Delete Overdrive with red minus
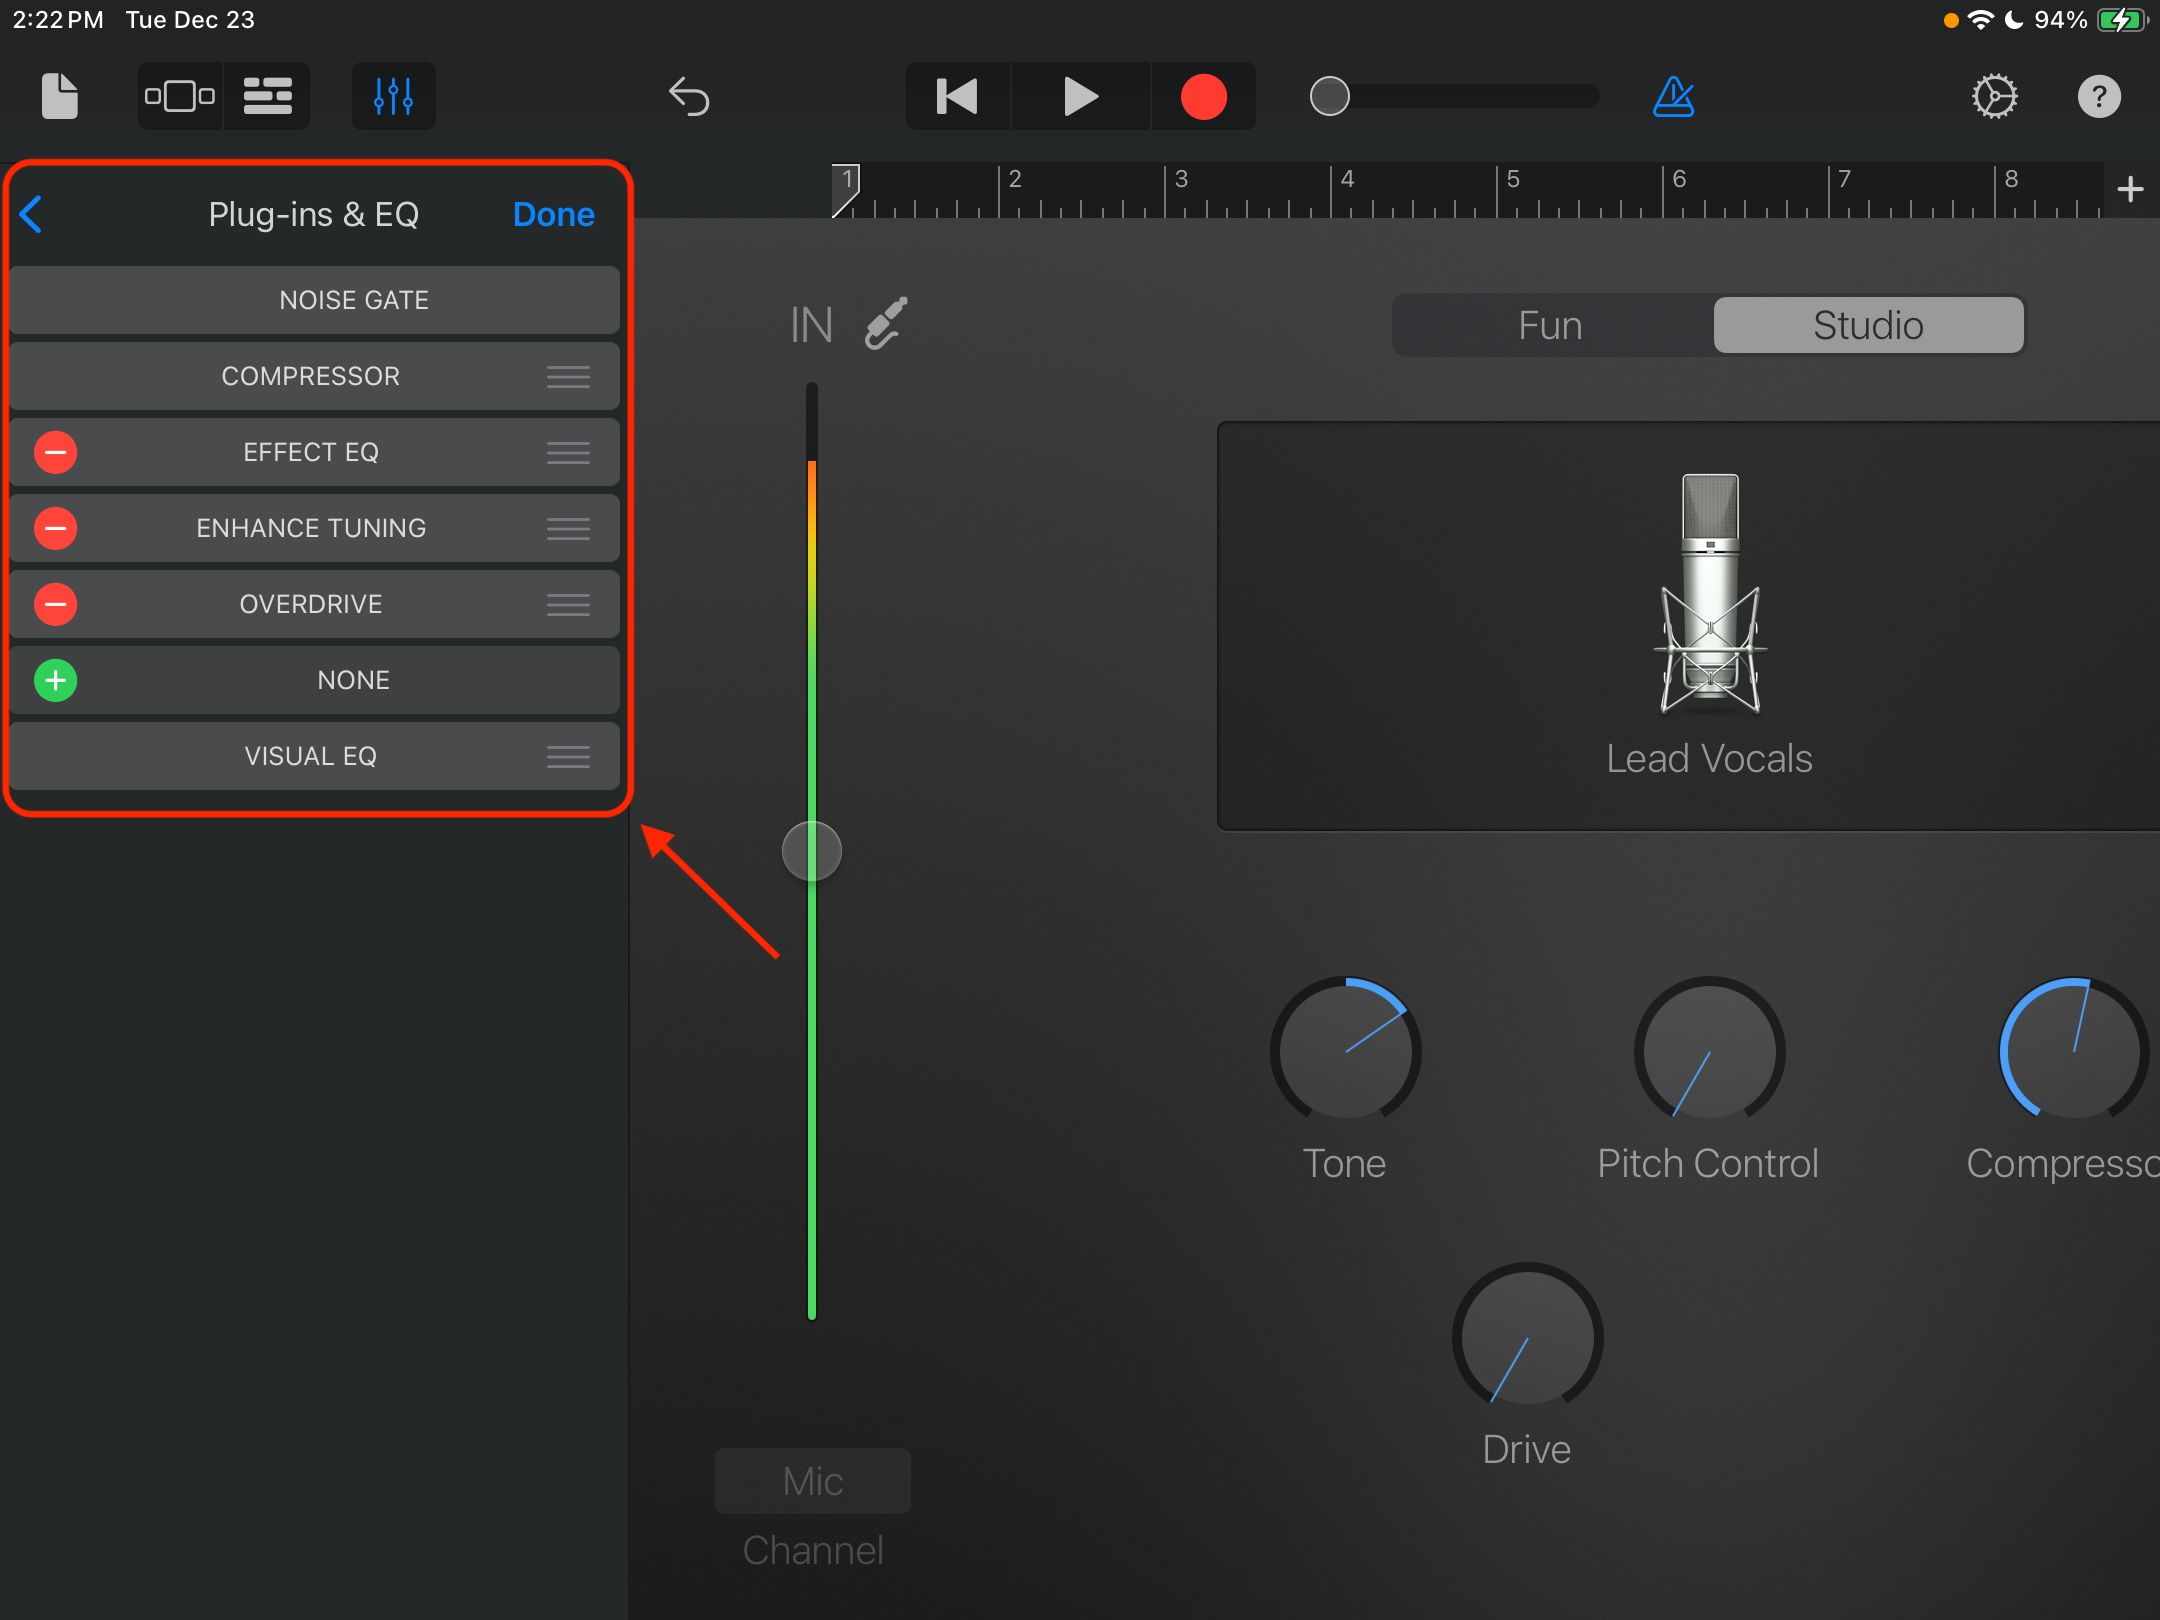Screen dimensions: 2160x1620 pyautogui.click(x=56, y=604)
